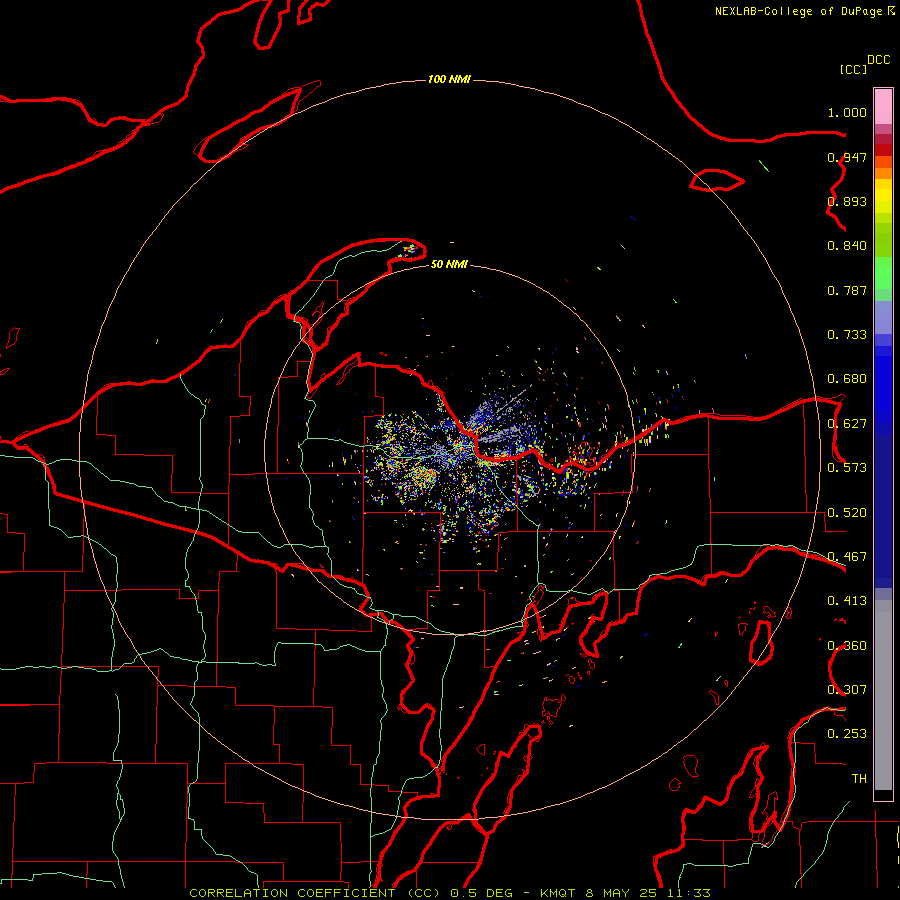Click the 0.360 scale value
The width and height of the screenshot is (900, 900).
click(847, 646)
